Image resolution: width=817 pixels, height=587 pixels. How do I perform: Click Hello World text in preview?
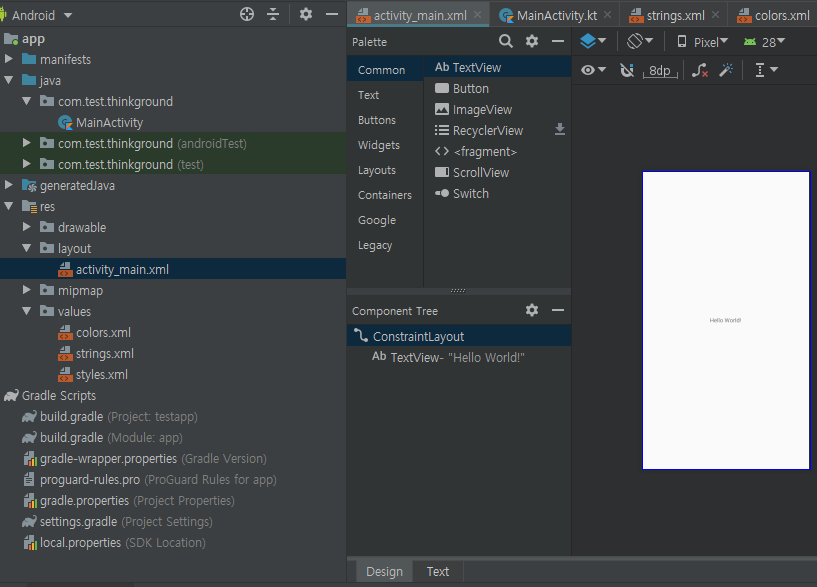725,320
